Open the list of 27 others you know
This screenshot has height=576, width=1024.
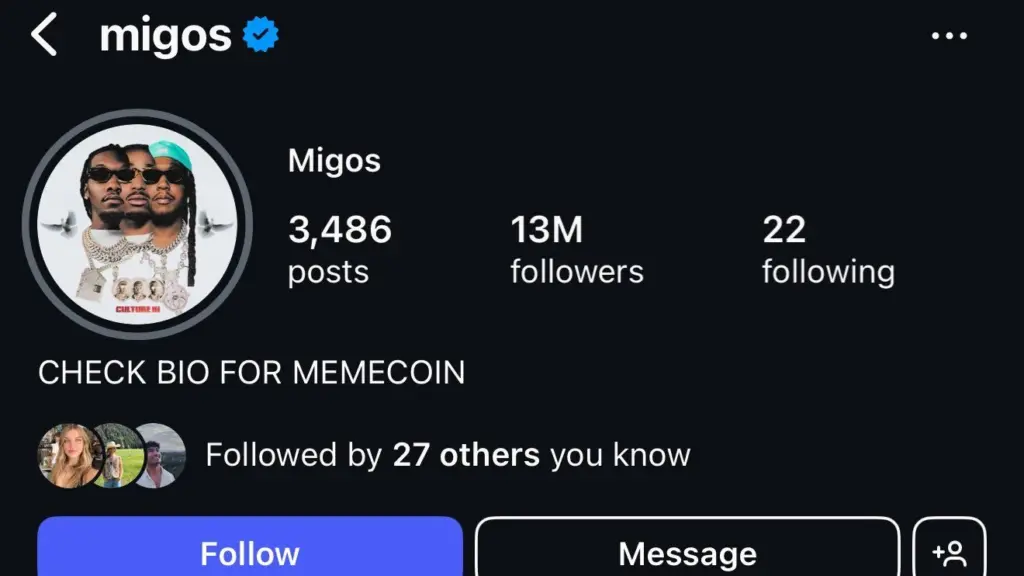(466, 455)
